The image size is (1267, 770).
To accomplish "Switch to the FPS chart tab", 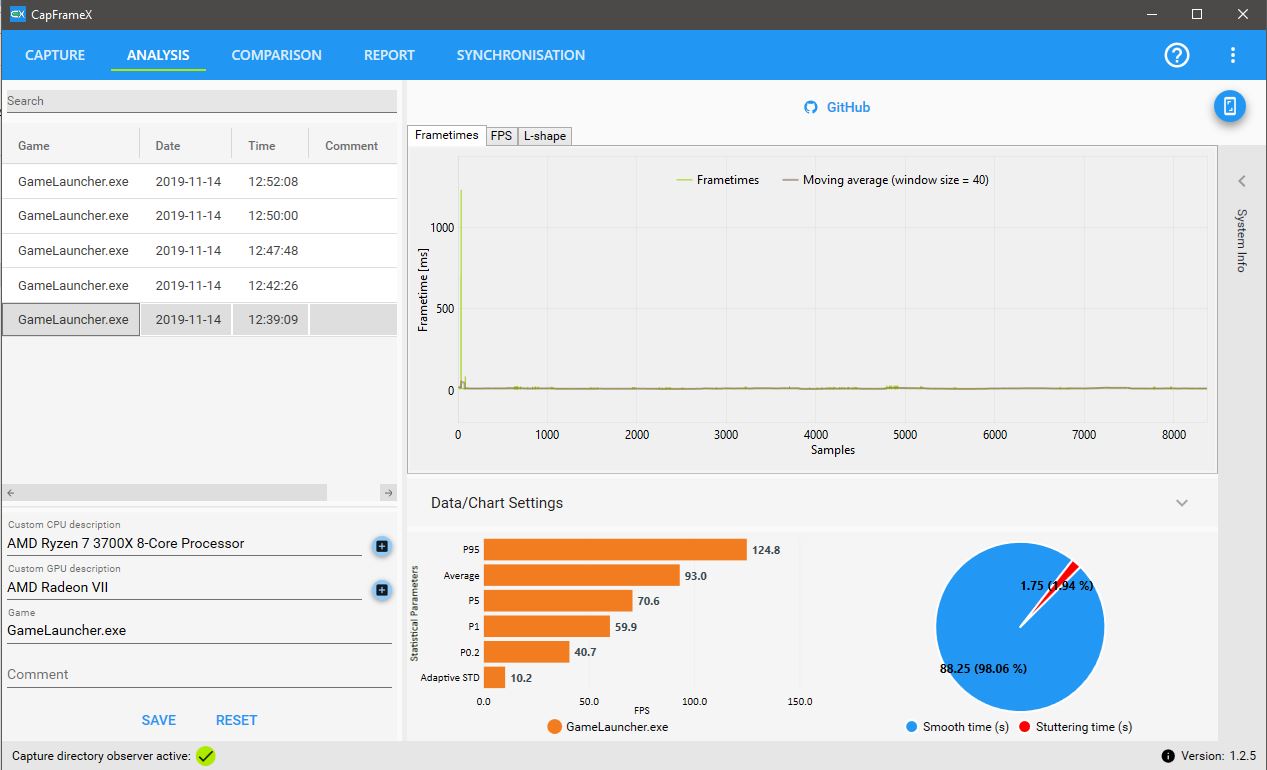I will [x=501, y=136].
